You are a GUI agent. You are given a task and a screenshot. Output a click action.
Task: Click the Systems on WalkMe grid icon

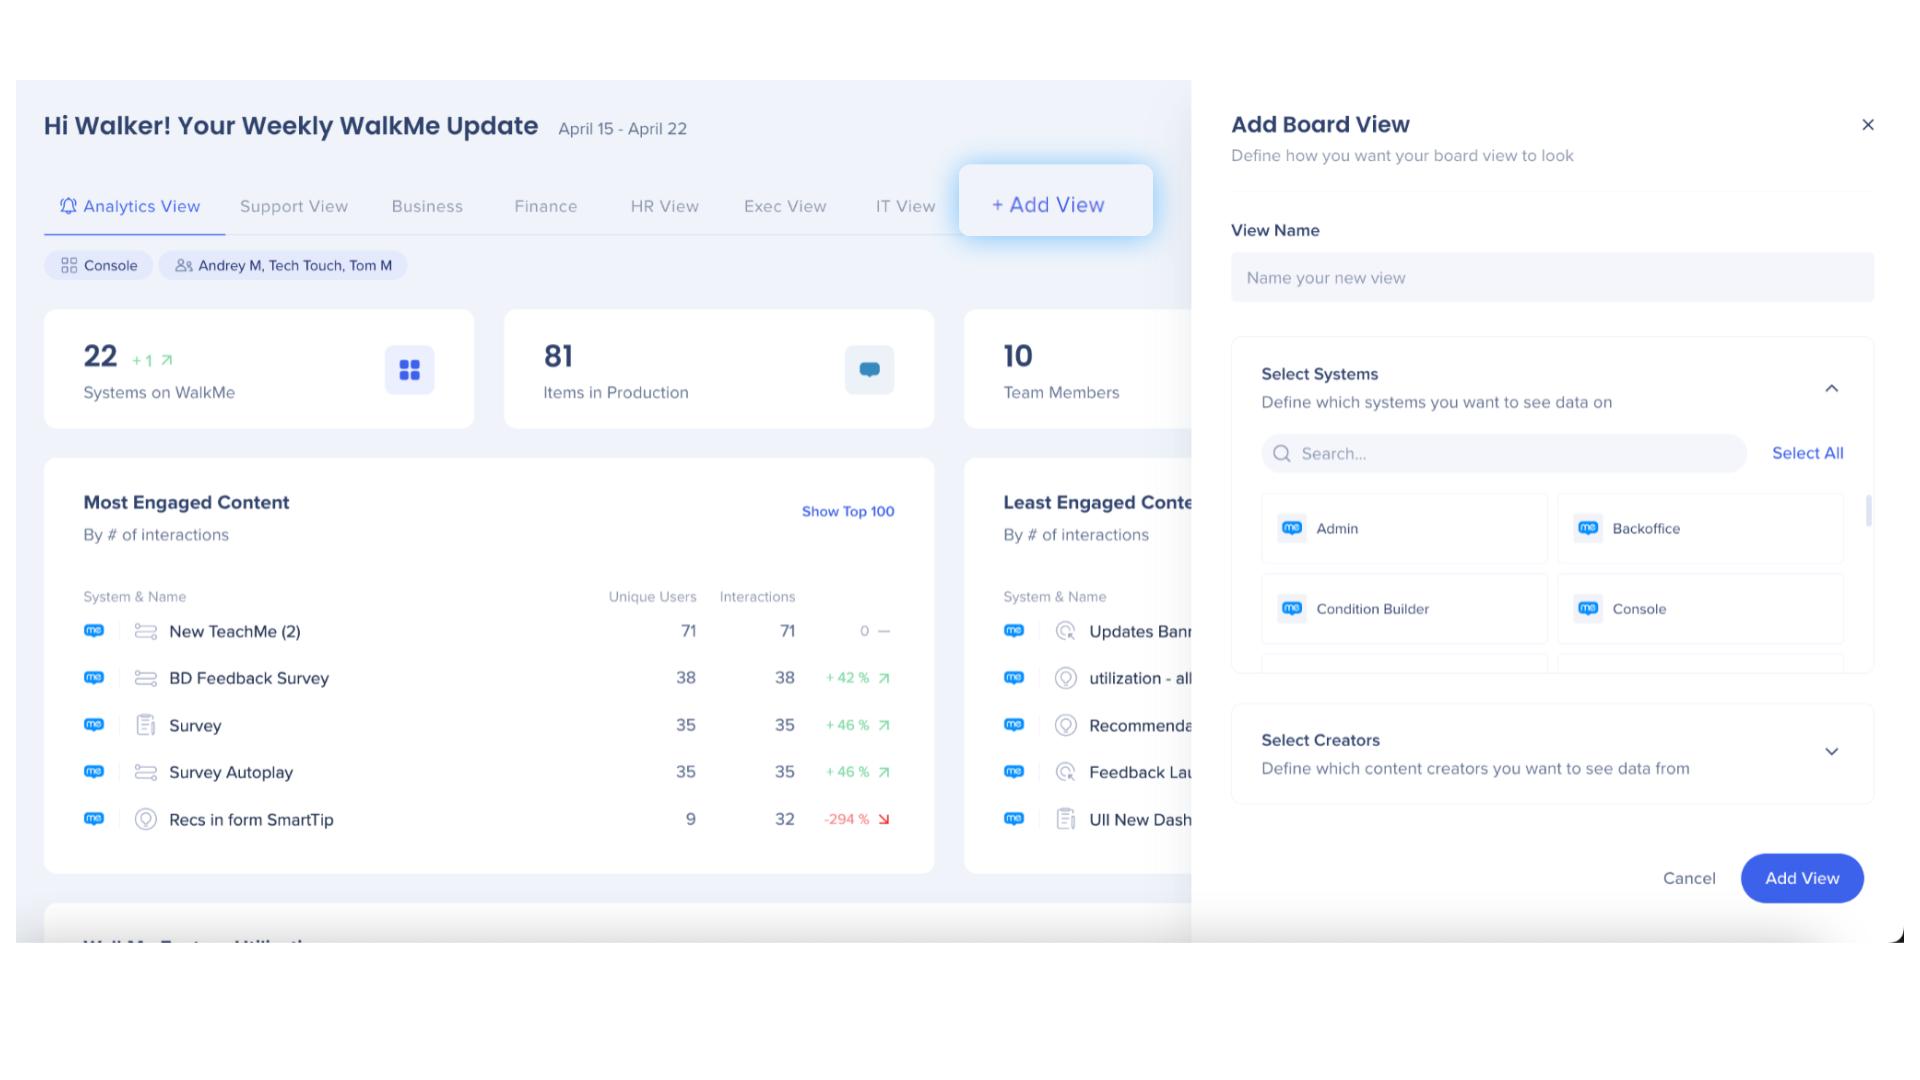click(409, 370)
